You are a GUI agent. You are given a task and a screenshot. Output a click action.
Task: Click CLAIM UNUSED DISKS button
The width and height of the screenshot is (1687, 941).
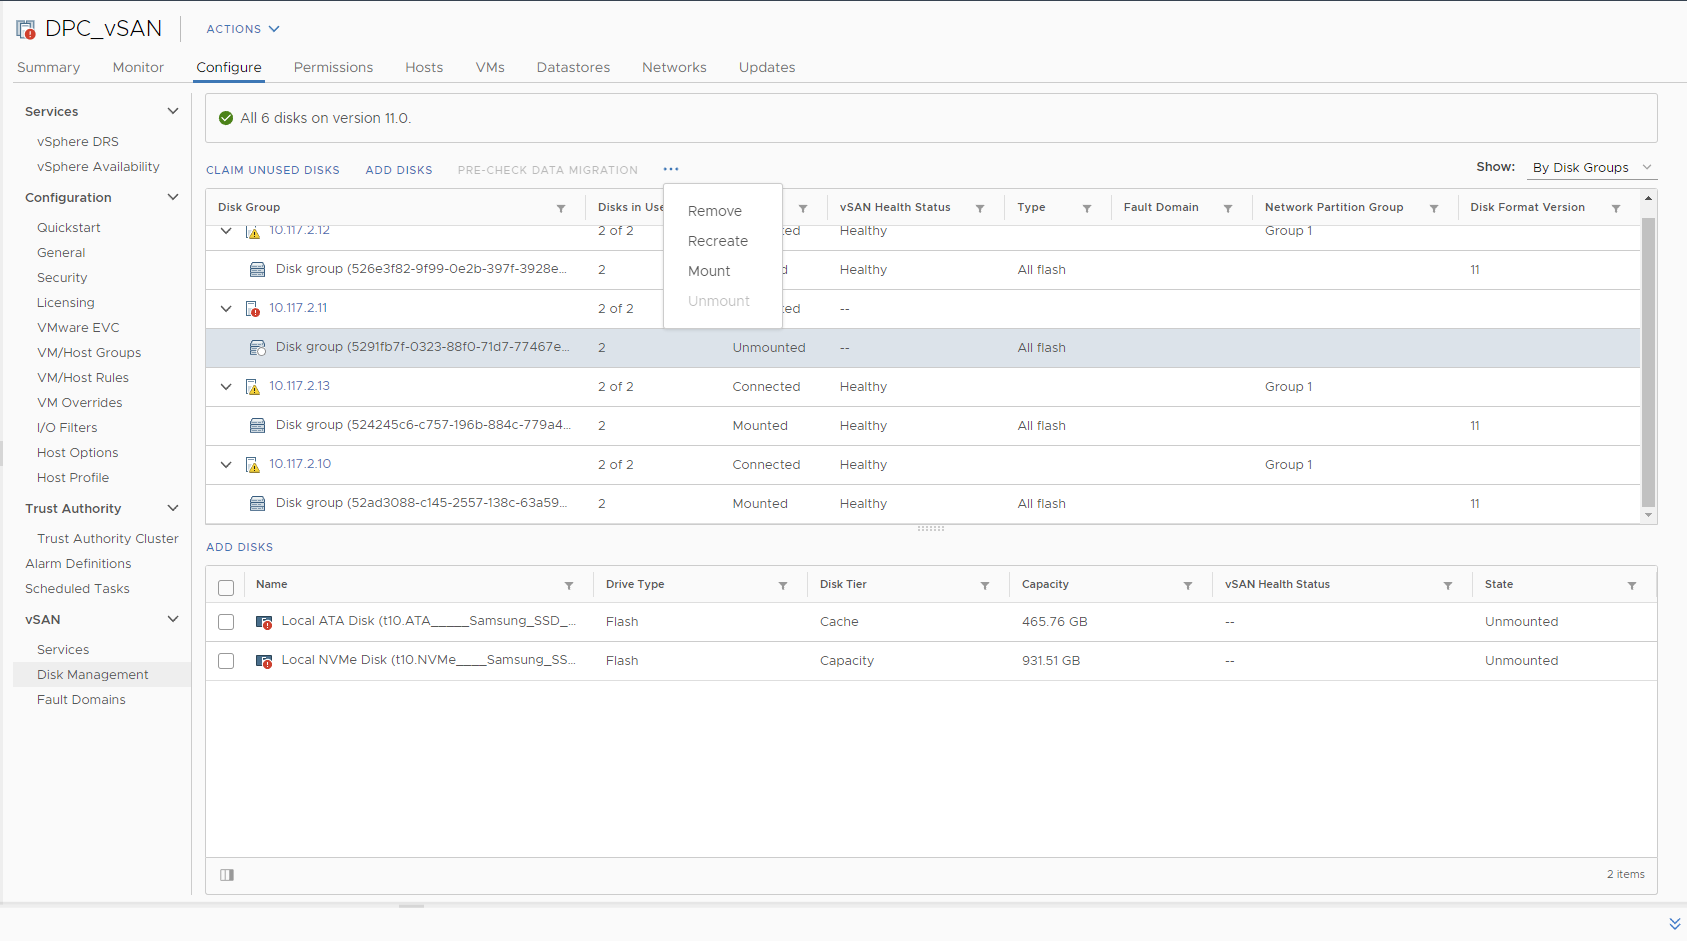coord(273,170)
